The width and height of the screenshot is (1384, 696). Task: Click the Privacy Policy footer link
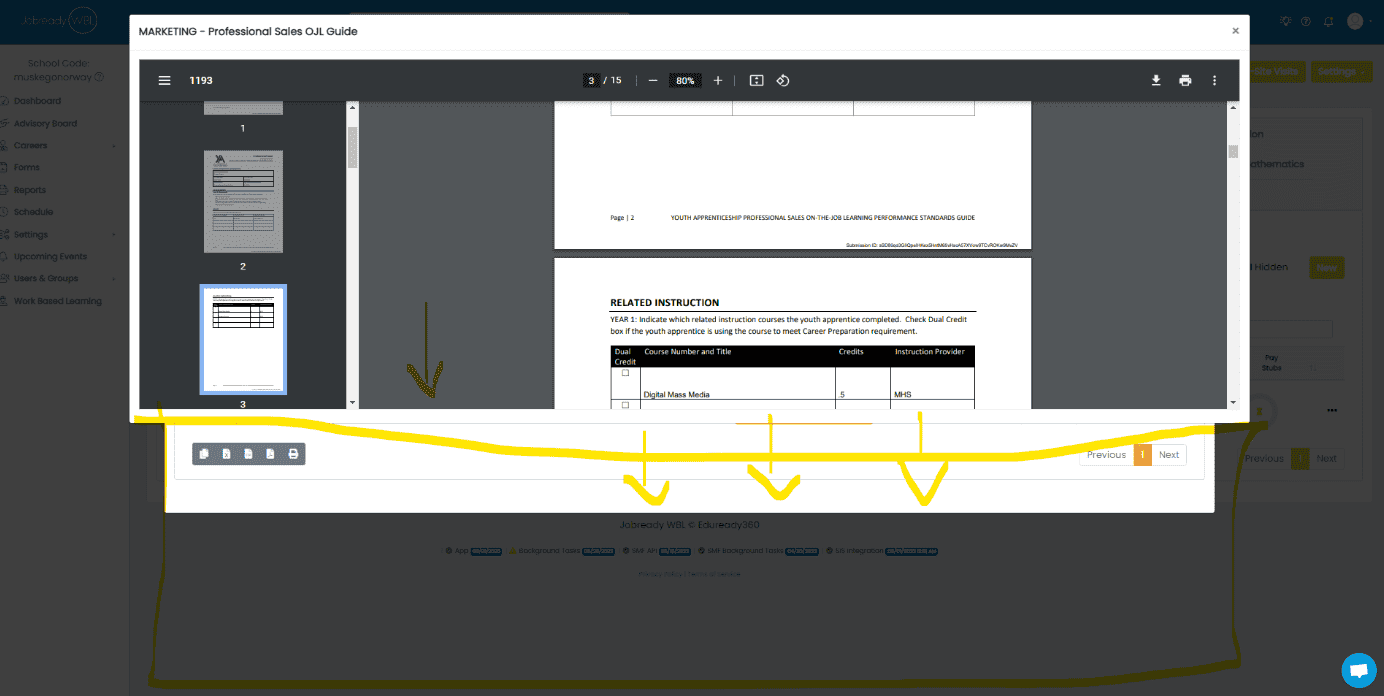pos(659,574)
